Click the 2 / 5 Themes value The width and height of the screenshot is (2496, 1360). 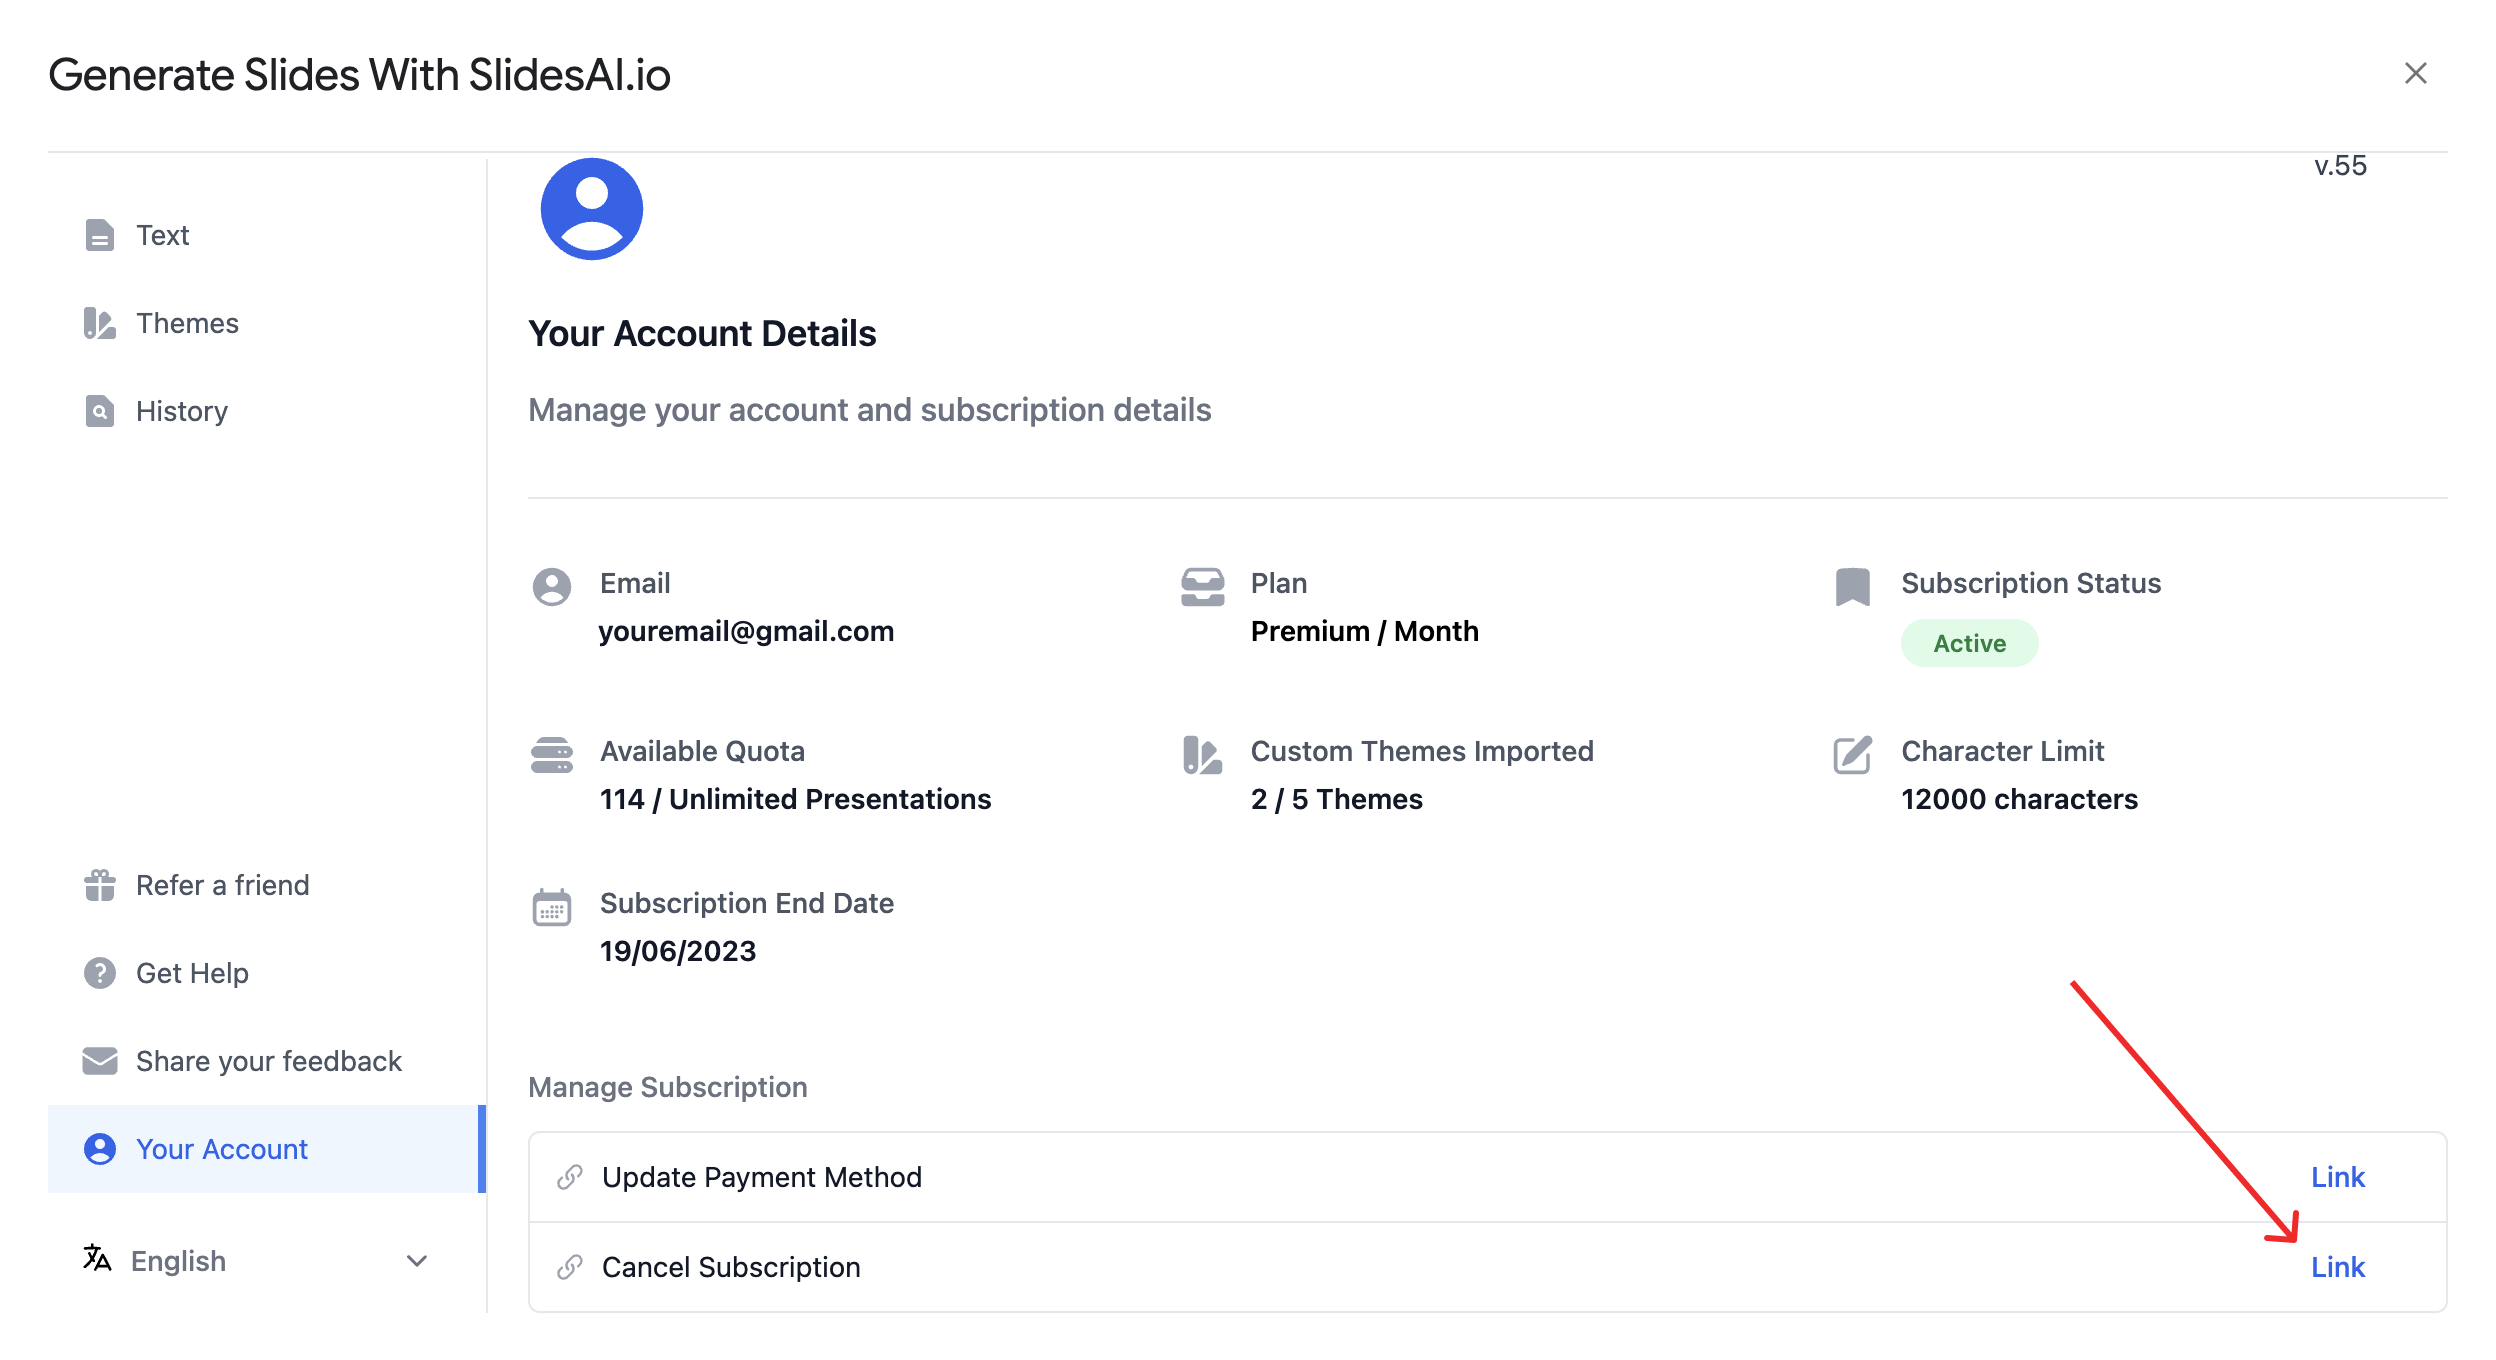tap(1336, 799)
